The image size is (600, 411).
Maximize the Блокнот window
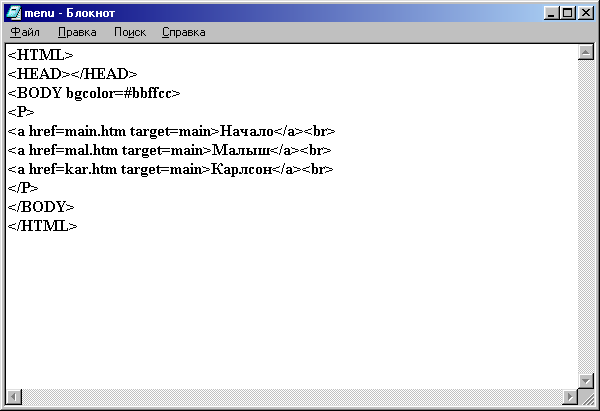point(567,13)
